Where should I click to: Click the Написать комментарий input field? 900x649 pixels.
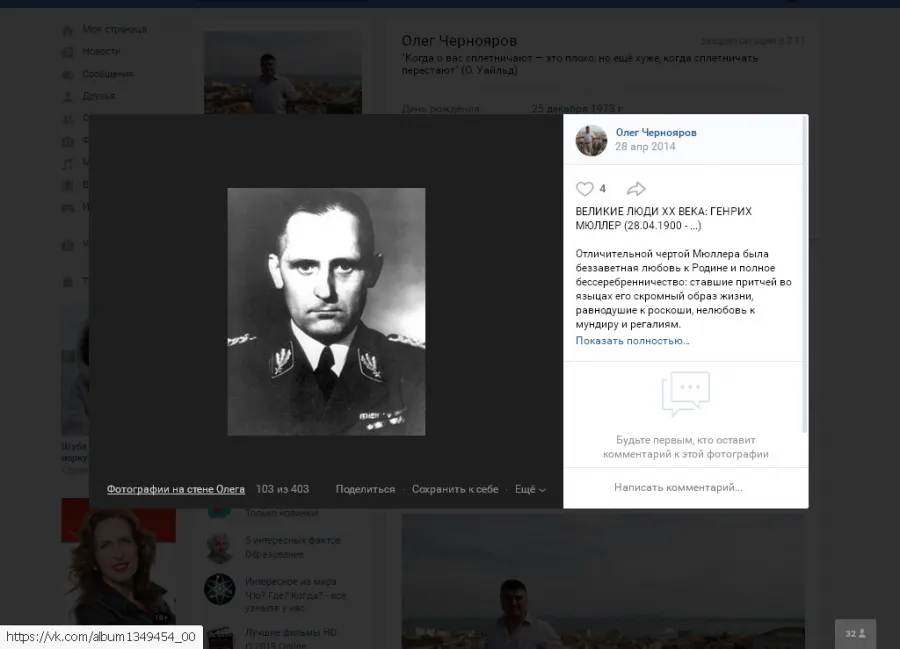678,488
